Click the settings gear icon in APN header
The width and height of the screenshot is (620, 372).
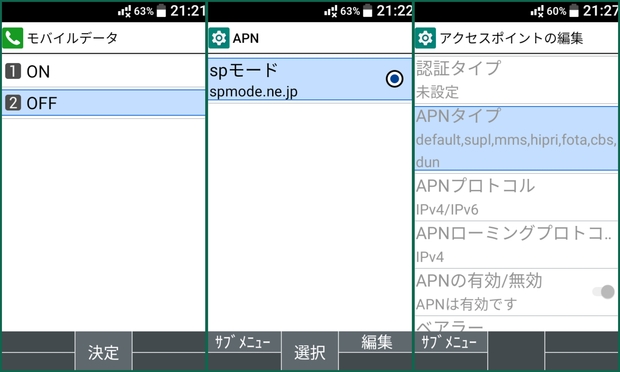pos(219,38)
